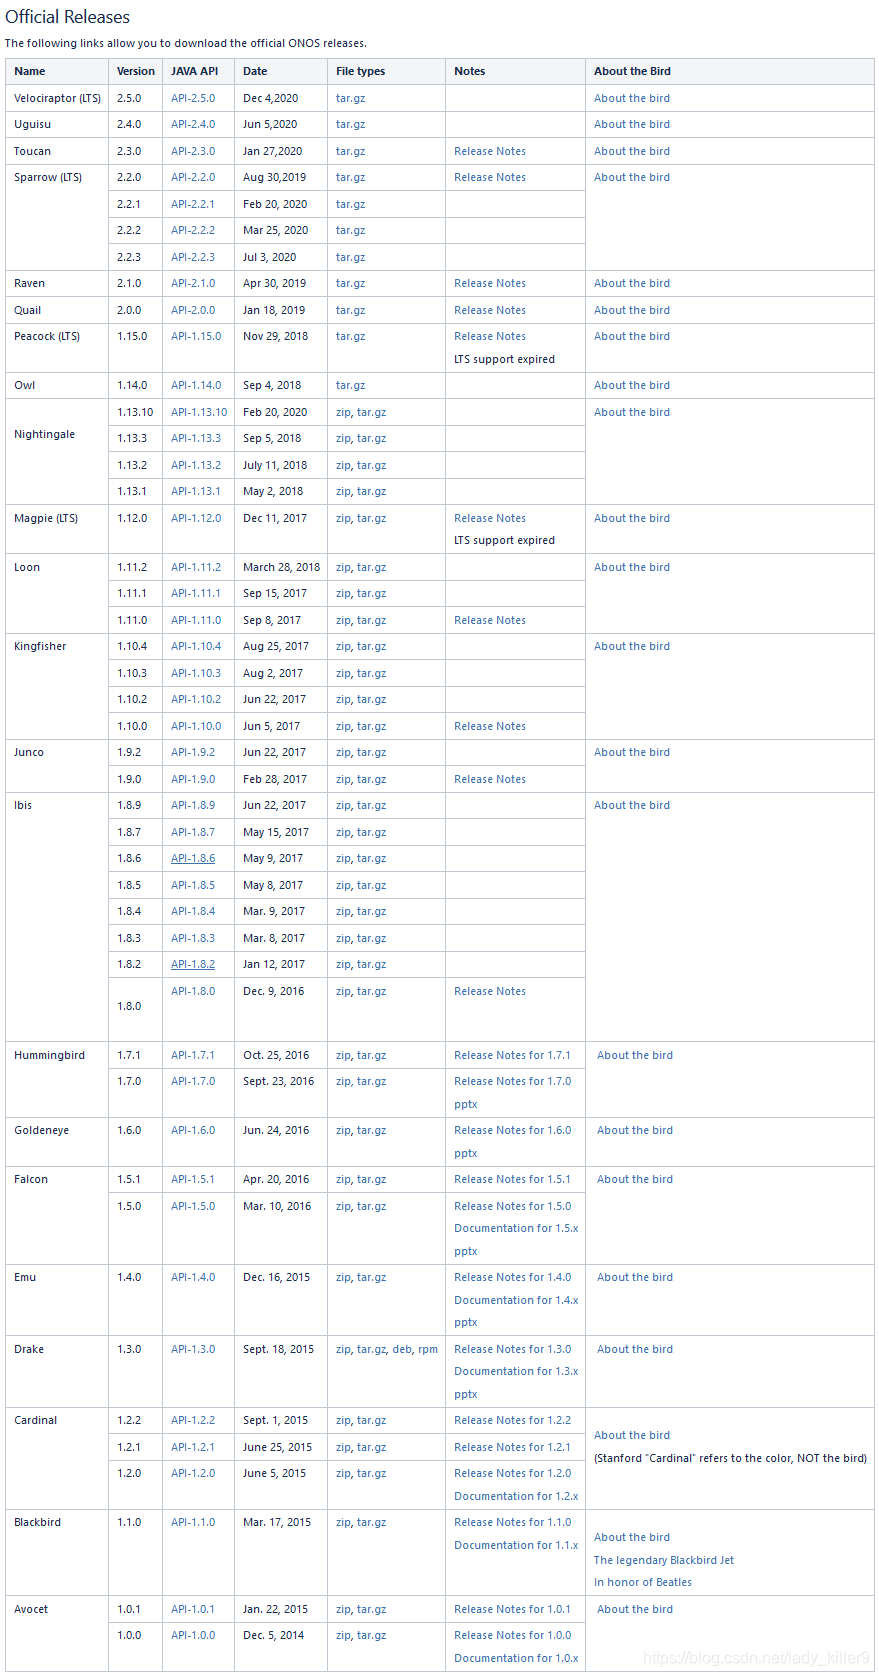This screenshot has width=879, height=1676.
Task: Open Release Notes for 1.7.1 Hummingbird
Action: click(513, 1054)
